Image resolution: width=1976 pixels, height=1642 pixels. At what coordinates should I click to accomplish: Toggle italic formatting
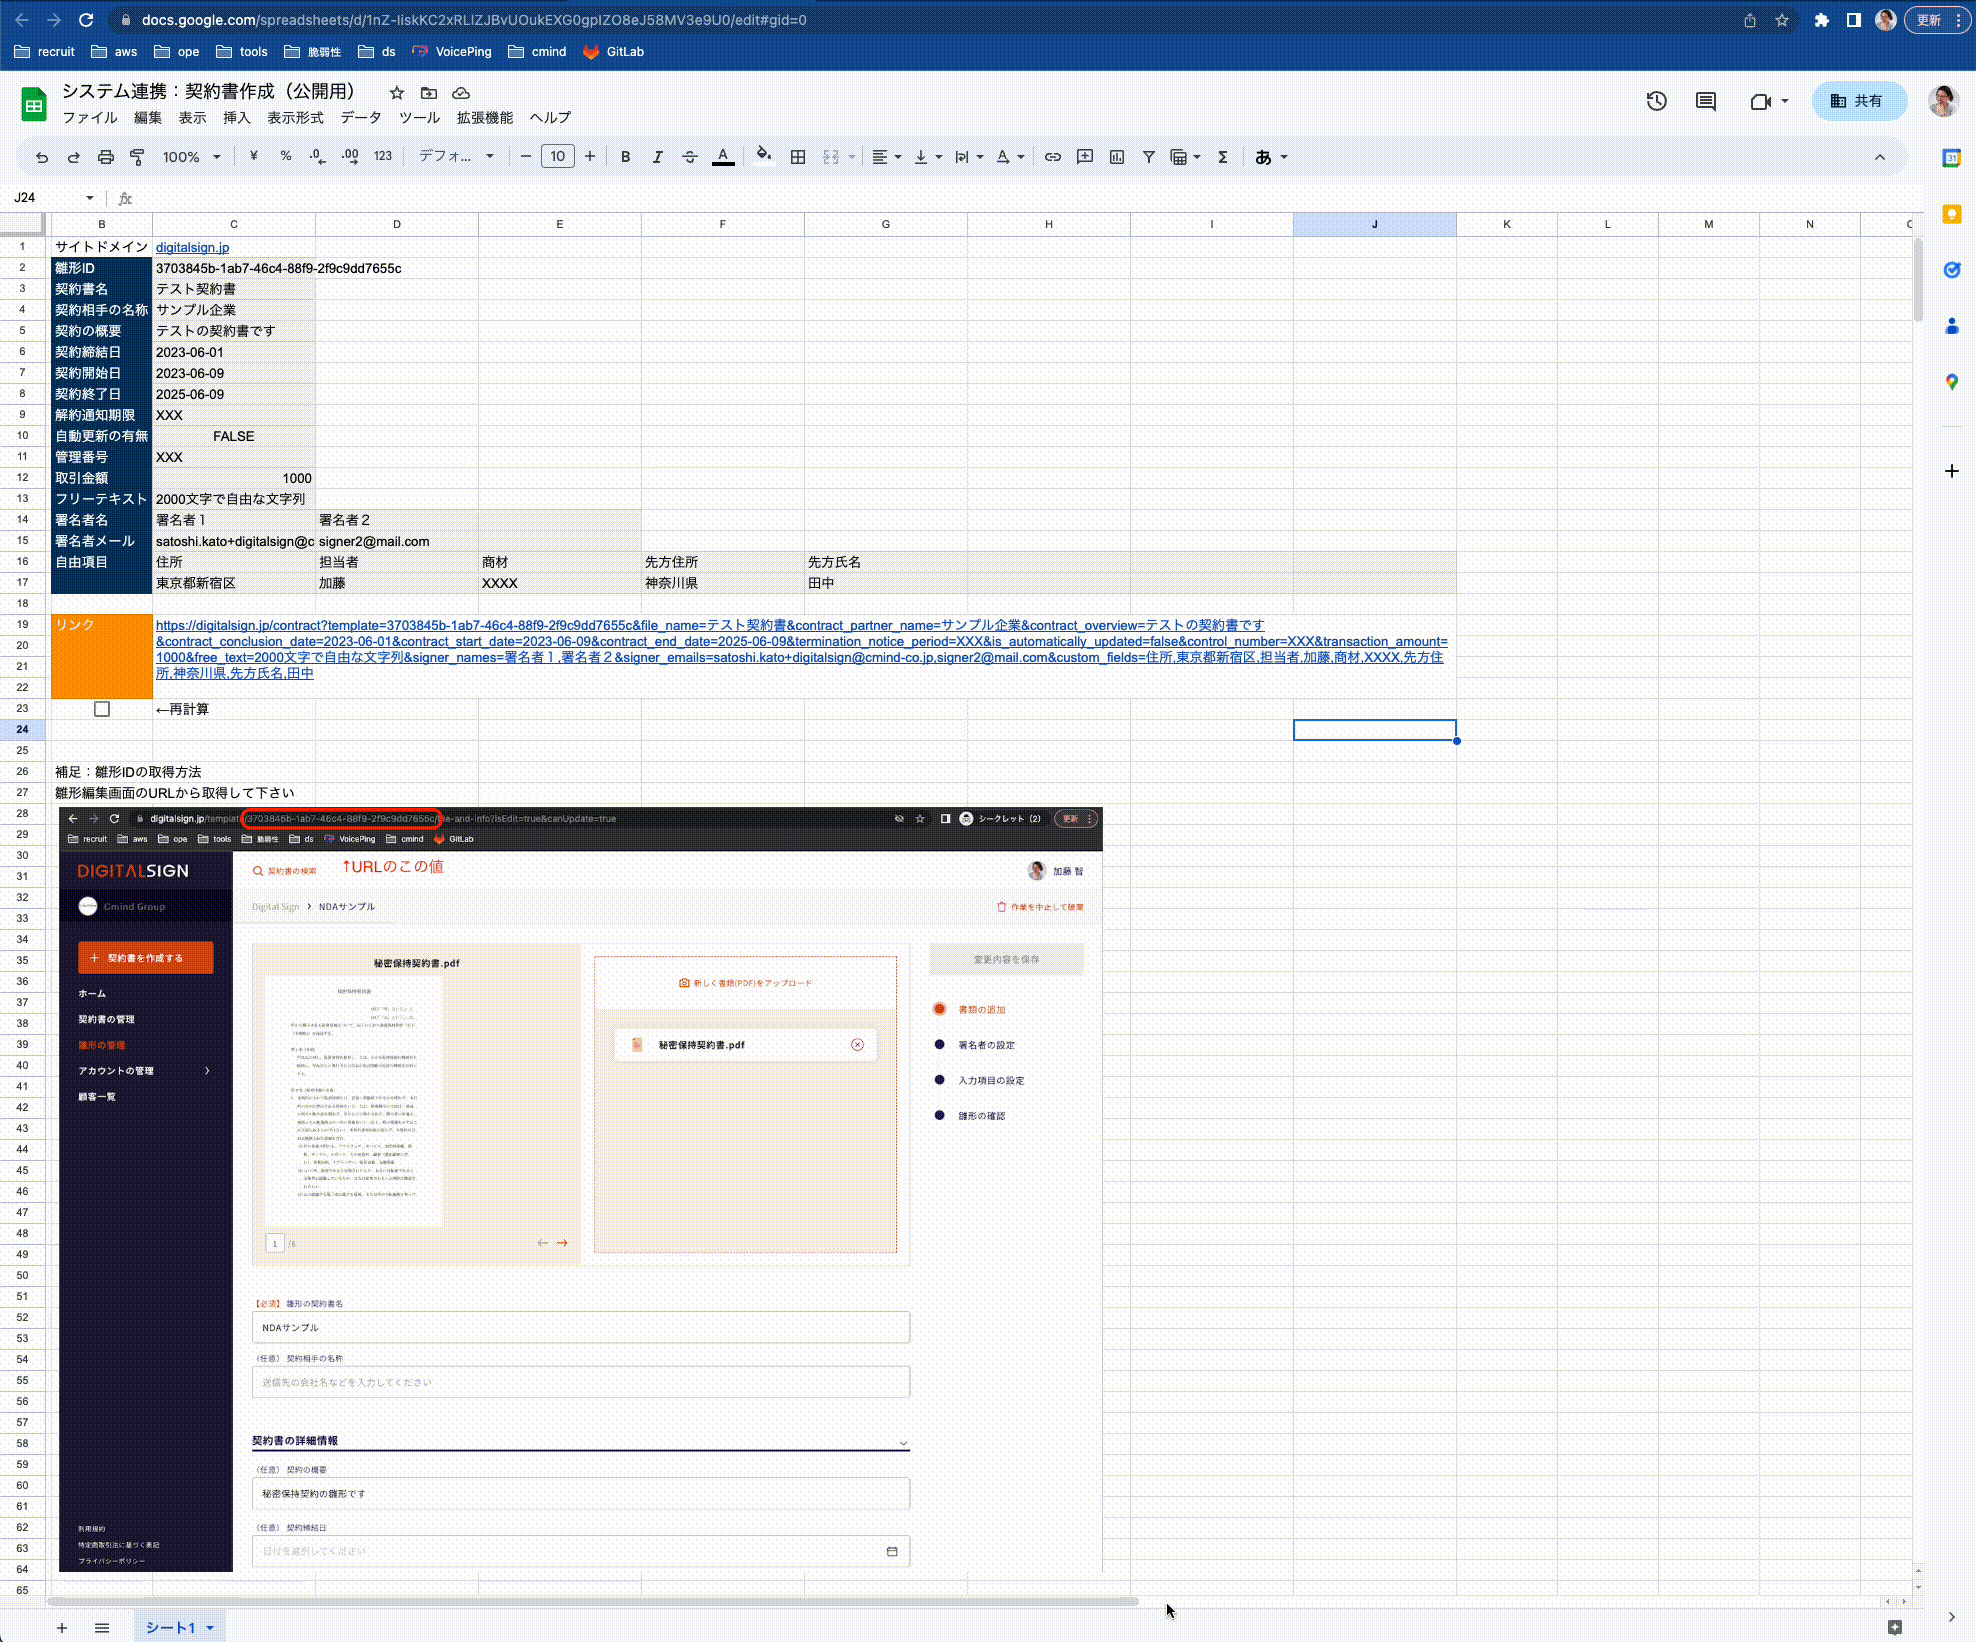(x=657, y=157)
